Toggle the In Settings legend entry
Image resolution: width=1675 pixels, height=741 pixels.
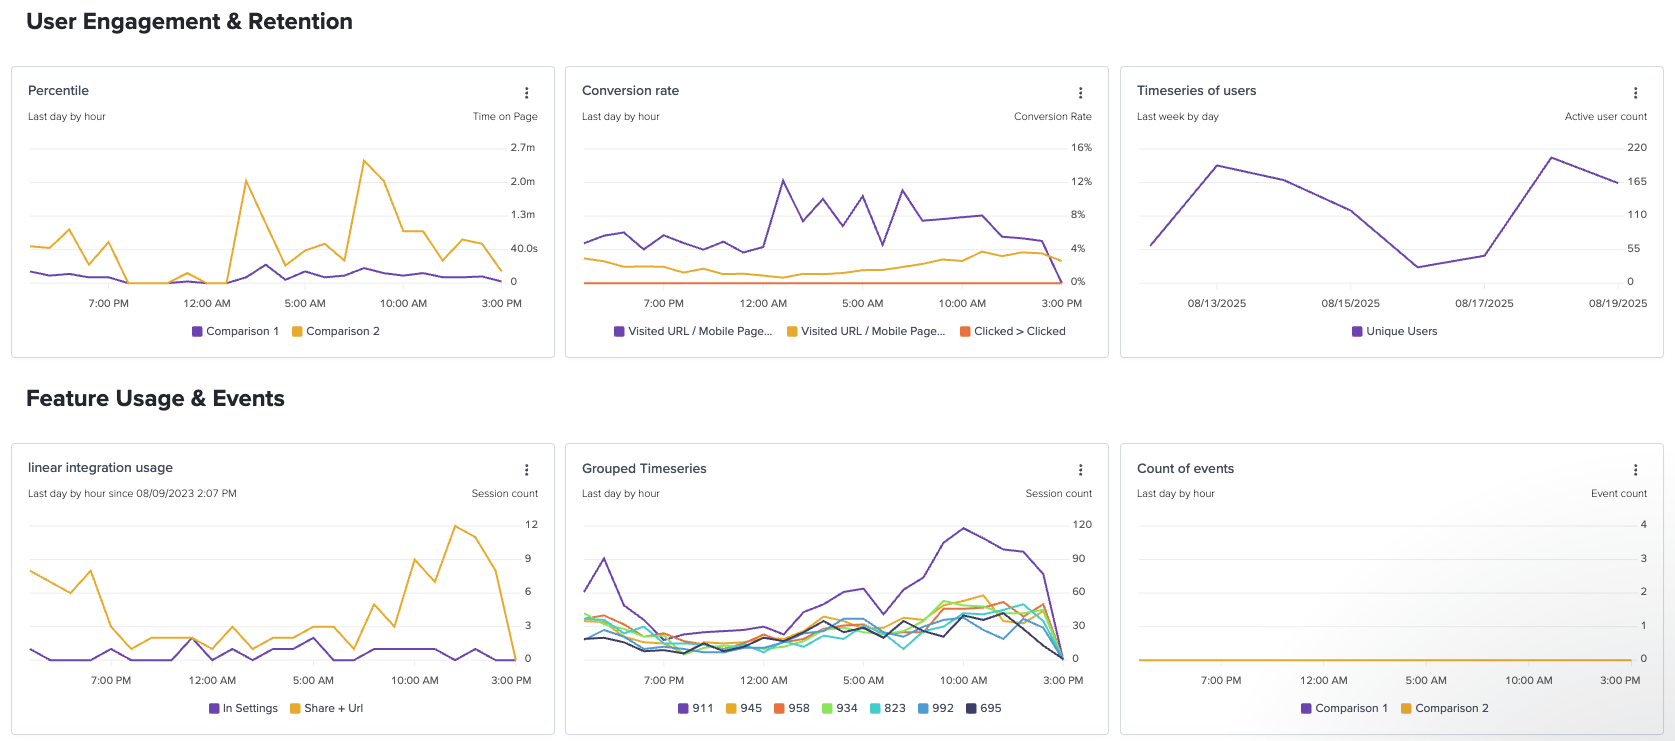(243, 708)
